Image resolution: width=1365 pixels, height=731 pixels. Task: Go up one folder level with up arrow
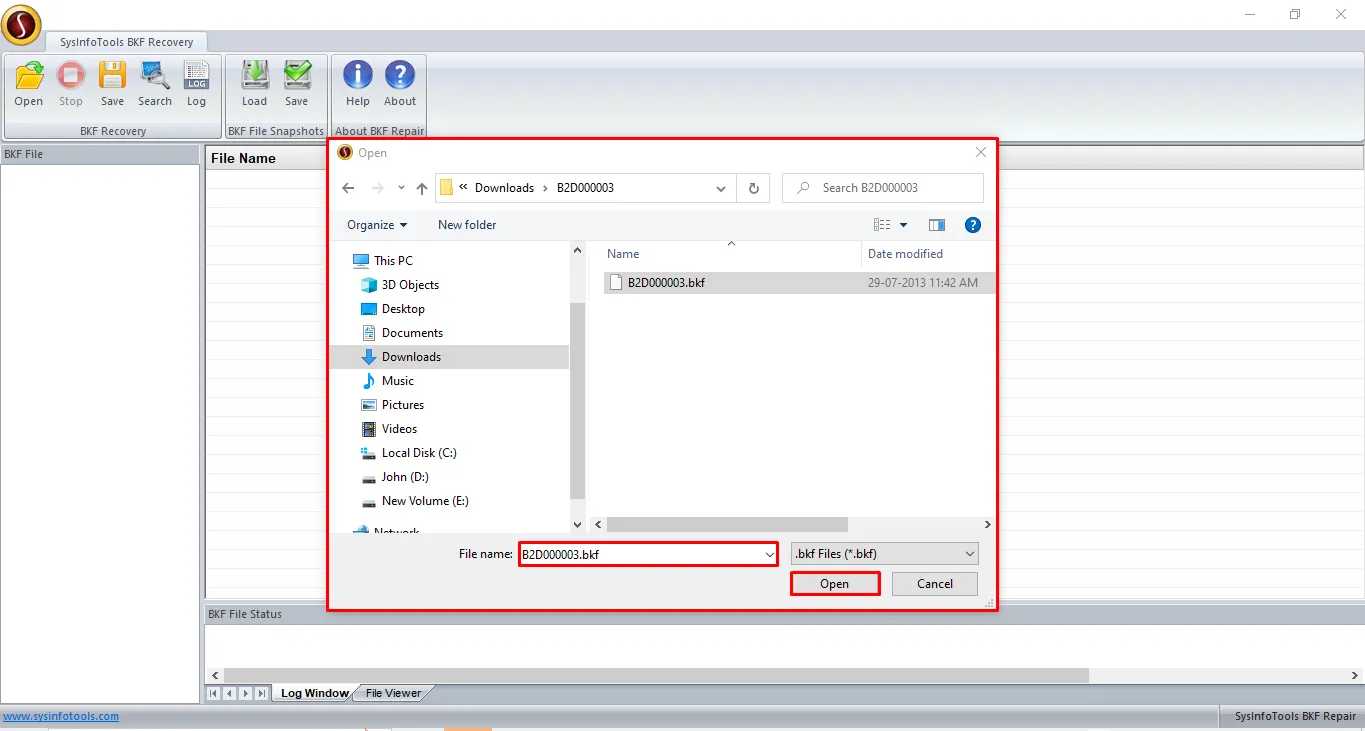[x=422, y=188]
